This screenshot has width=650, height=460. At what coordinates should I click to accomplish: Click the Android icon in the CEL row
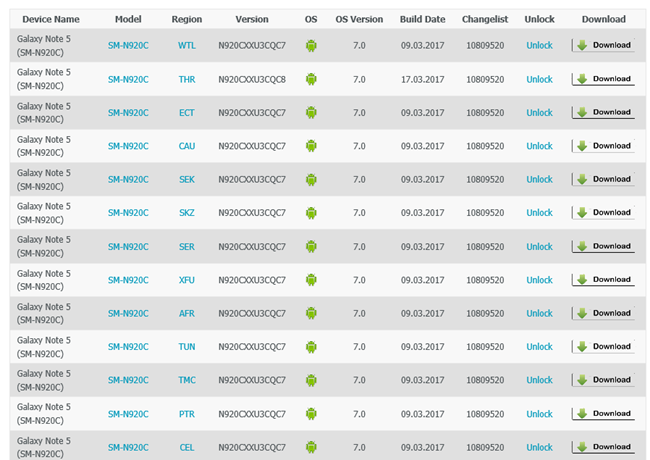[x=312, y=447]
